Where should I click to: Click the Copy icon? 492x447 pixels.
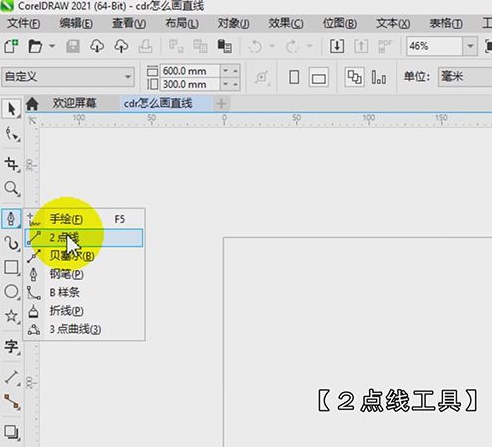click(x=200, y=46)
